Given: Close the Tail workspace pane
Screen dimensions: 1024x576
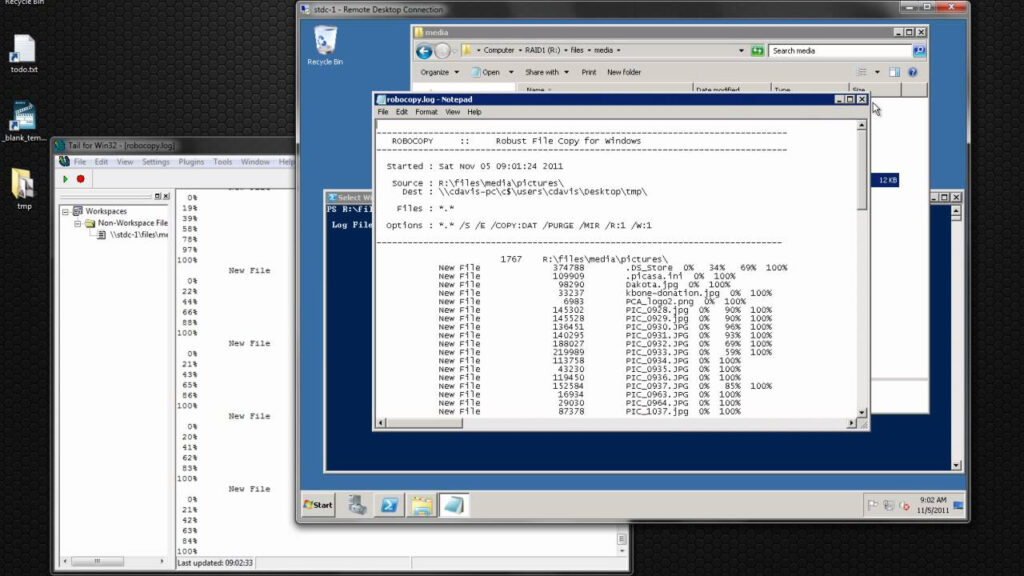Looking at the screenshot, I should (166, 196).
